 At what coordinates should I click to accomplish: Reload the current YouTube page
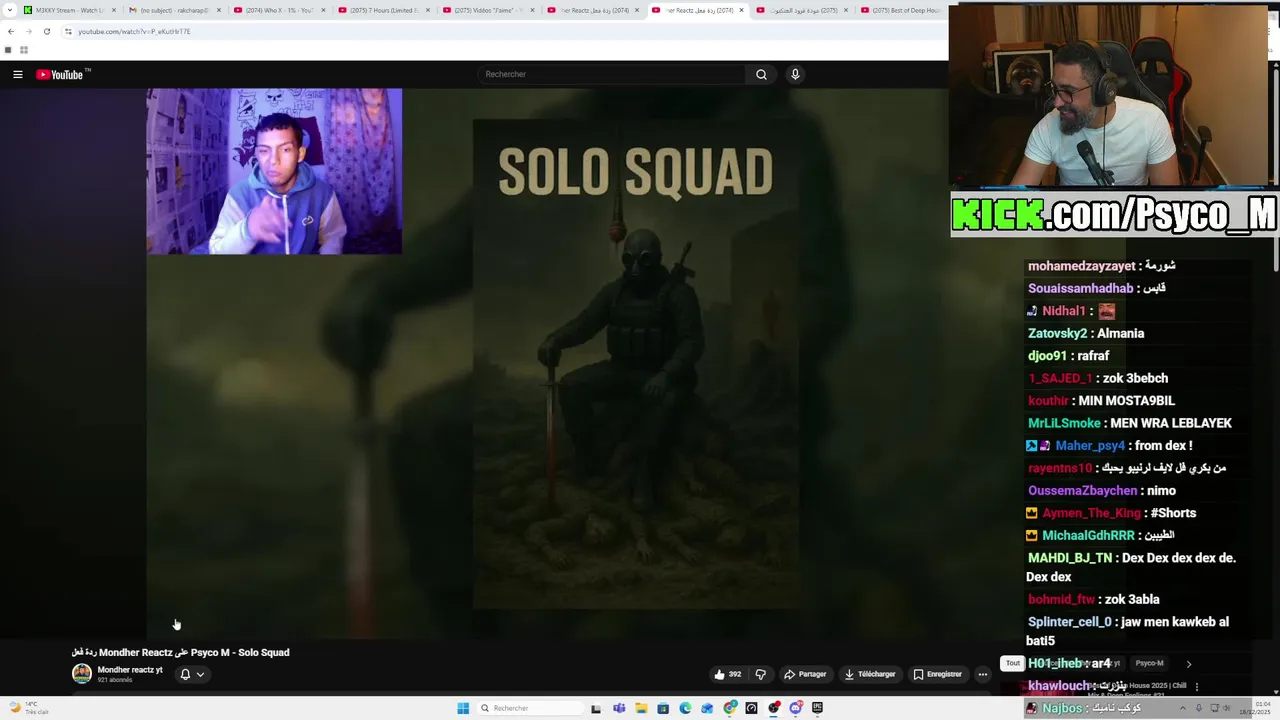click(x=47, y=31)
